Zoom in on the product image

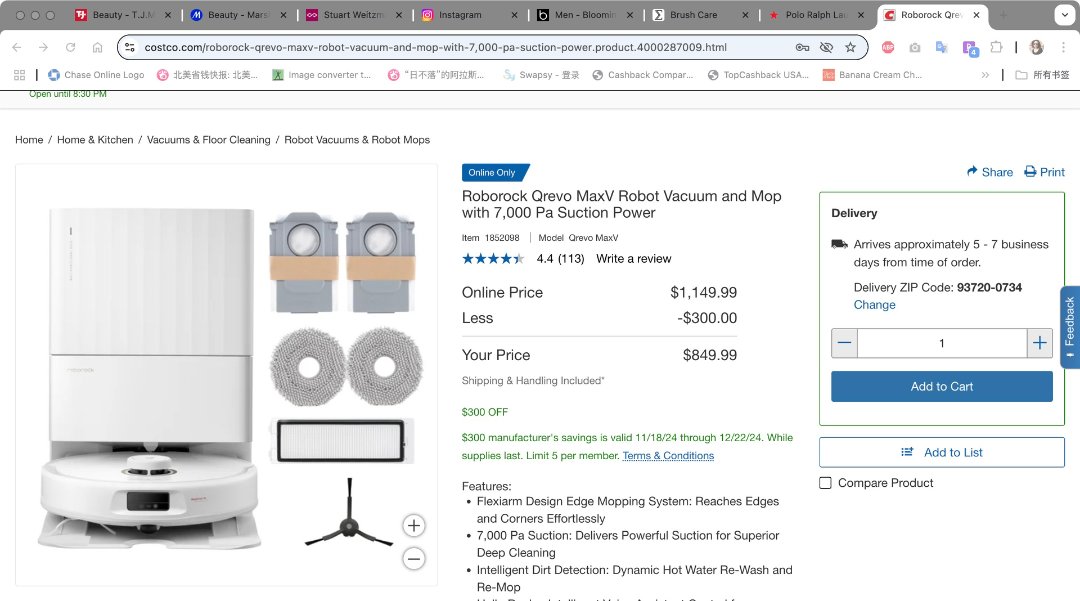coord(414,525)
